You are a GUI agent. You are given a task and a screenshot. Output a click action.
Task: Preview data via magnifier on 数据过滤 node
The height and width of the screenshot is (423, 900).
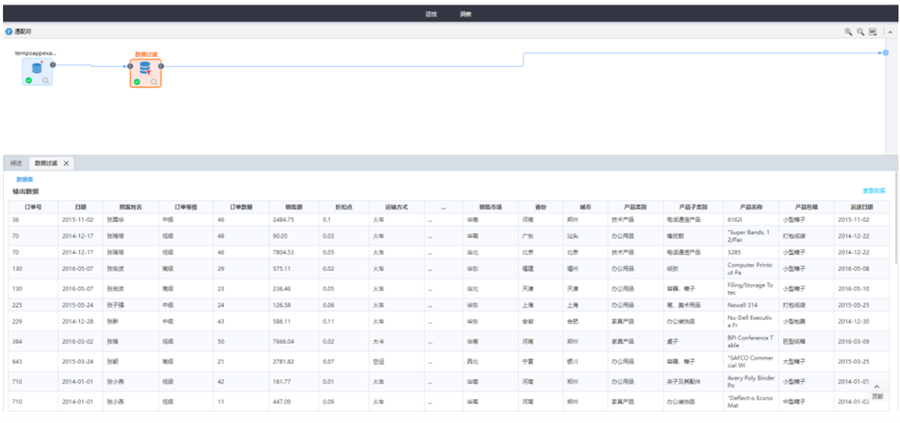point(154,82)
